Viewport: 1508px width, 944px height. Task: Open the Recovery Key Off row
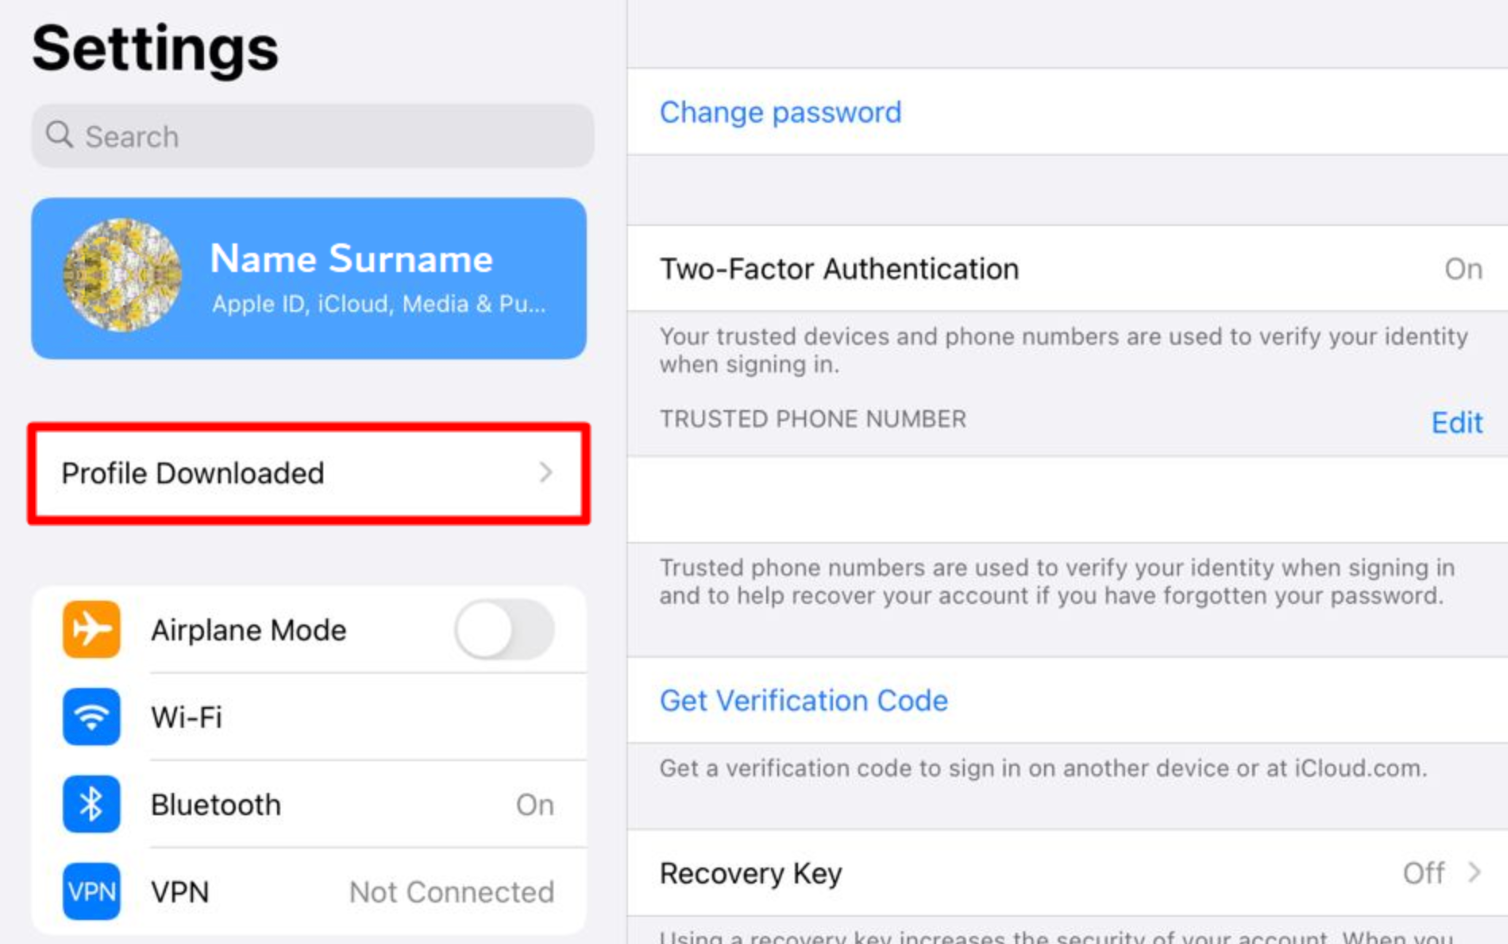click(1067, 873)
